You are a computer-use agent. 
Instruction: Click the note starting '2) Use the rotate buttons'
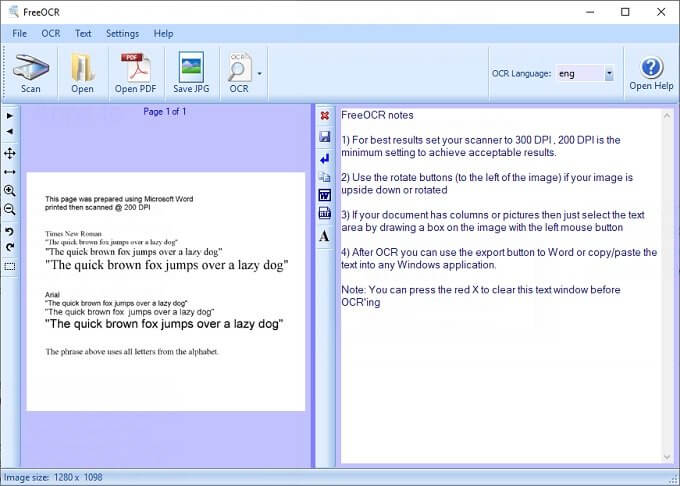coord(487,183)
